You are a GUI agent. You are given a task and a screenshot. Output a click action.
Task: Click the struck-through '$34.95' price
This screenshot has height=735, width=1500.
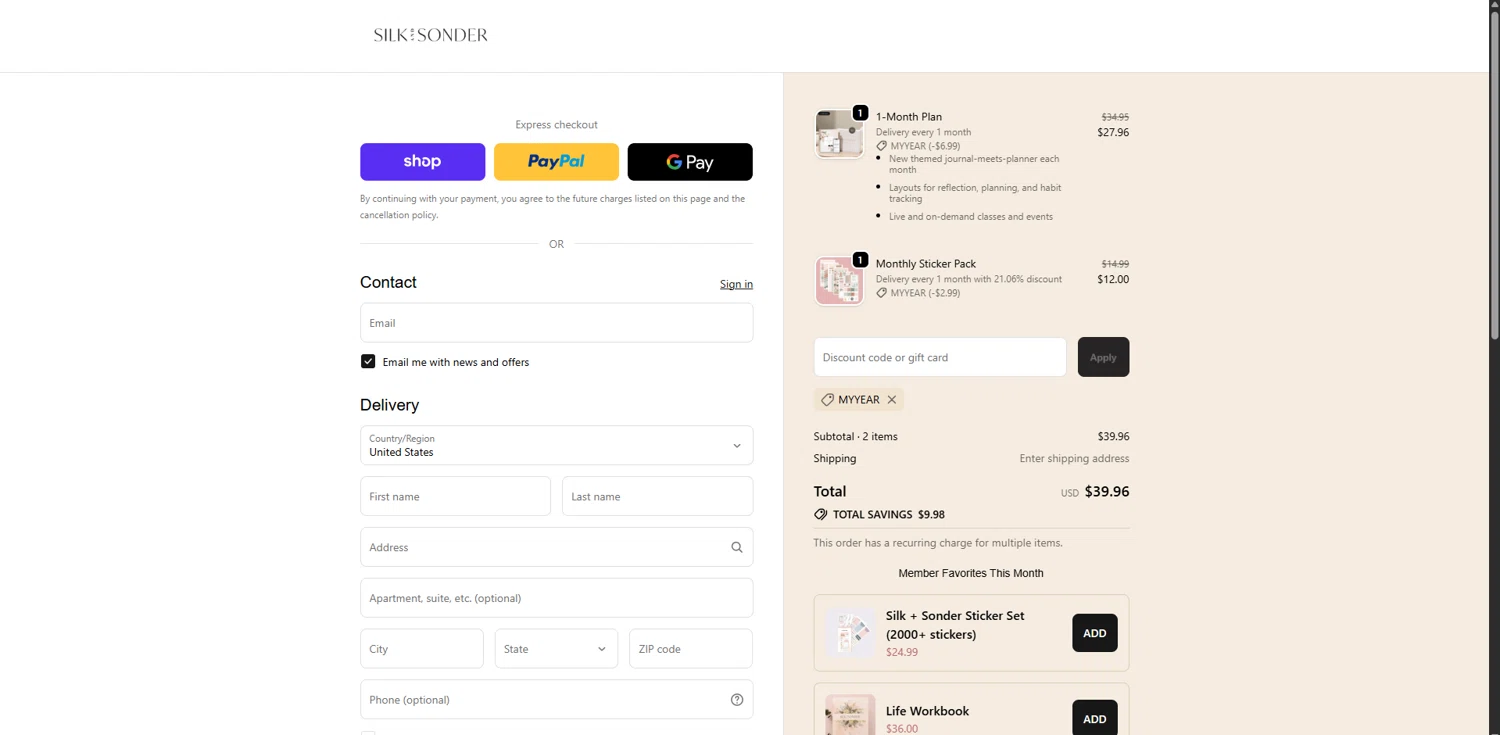coord(1115,117)
